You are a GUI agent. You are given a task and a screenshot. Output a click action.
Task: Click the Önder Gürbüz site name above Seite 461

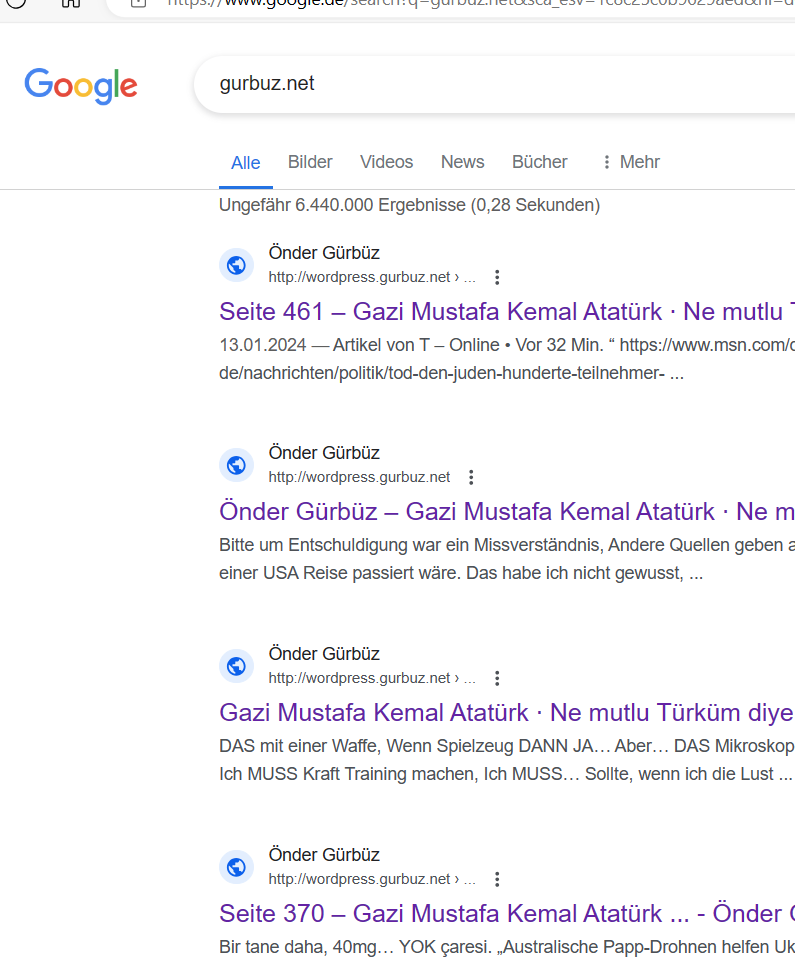pyautogui.click(x=324, y=253)
